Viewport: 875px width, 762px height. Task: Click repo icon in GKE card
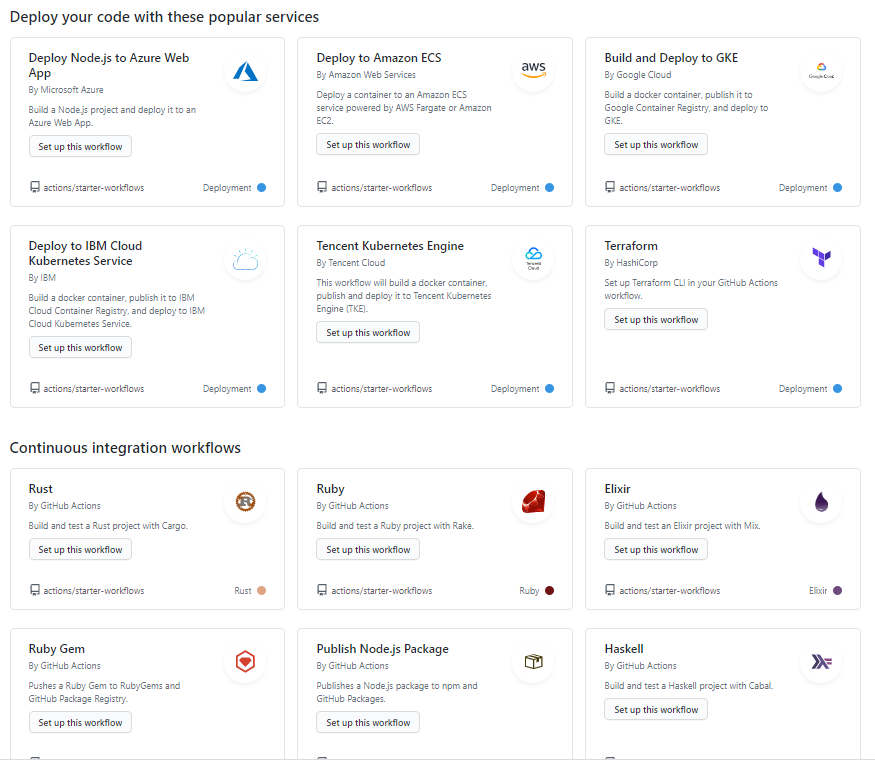click(x=609, y=187)
